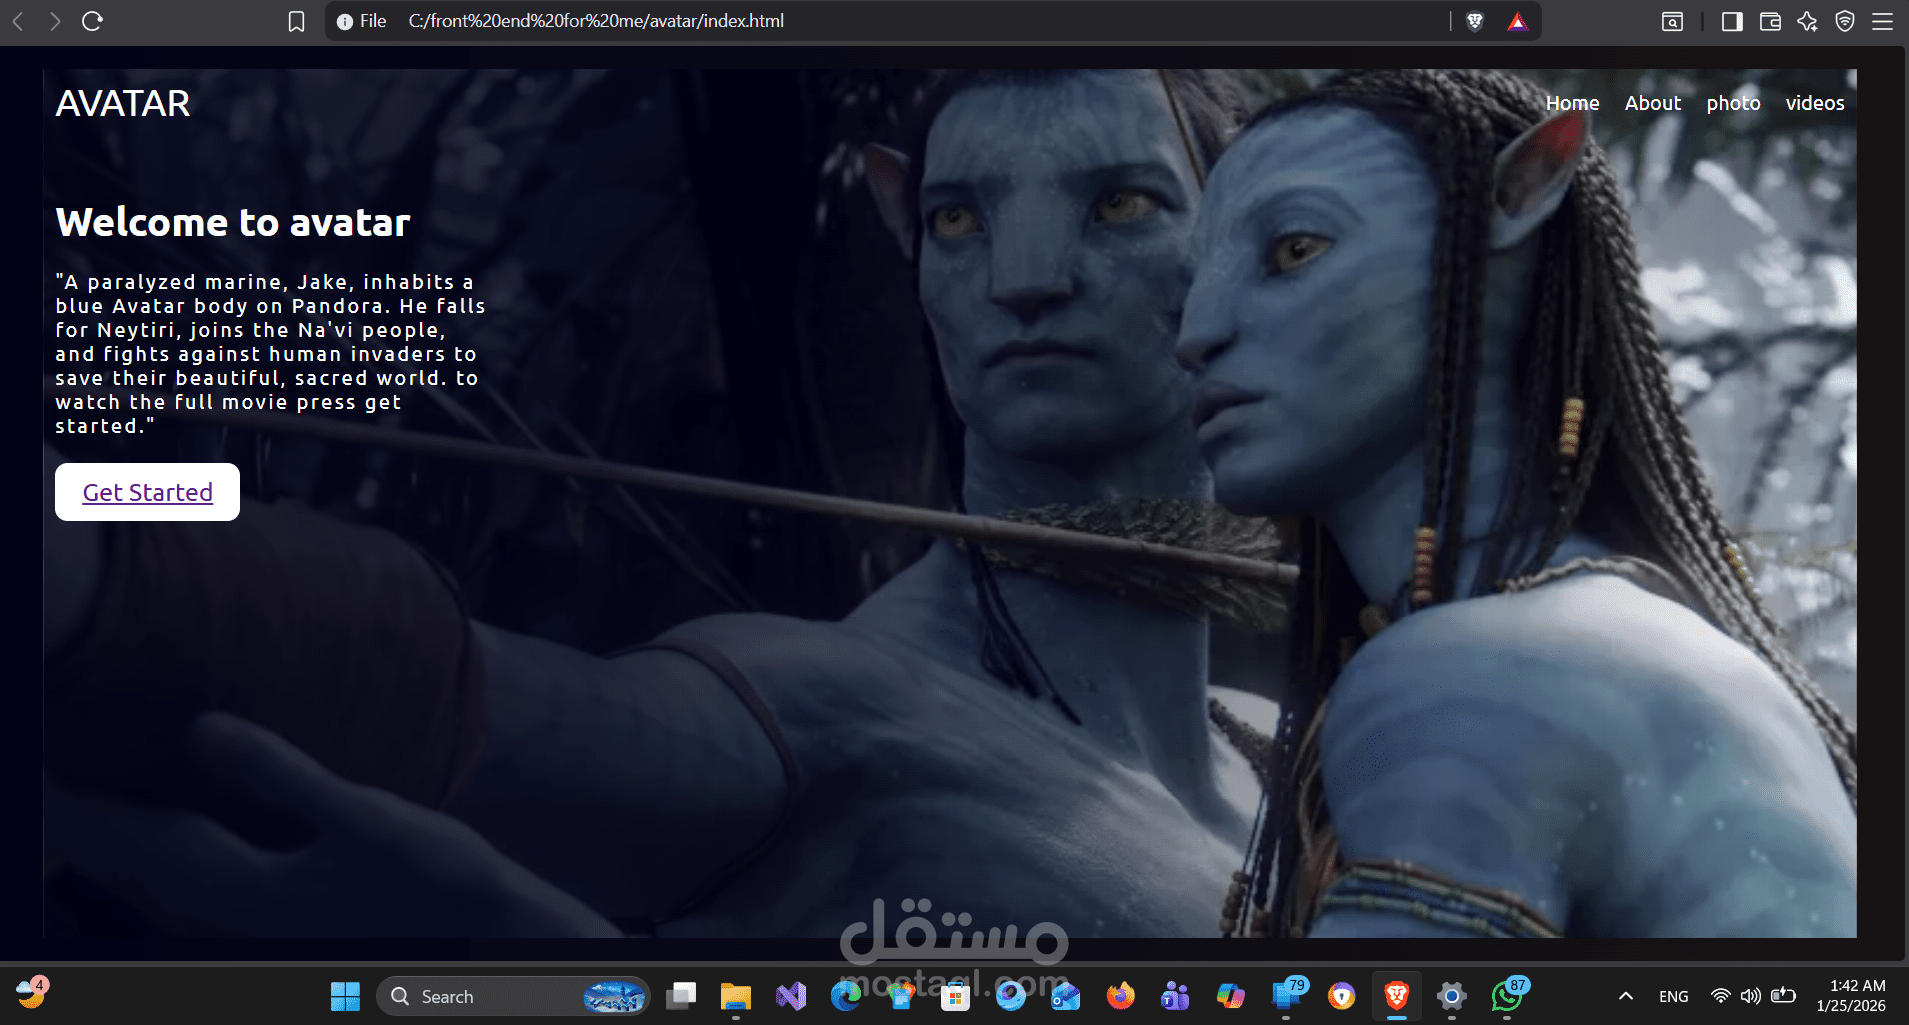Open the ENG language switcher

pyautogui.click(x=1672, y=996)
